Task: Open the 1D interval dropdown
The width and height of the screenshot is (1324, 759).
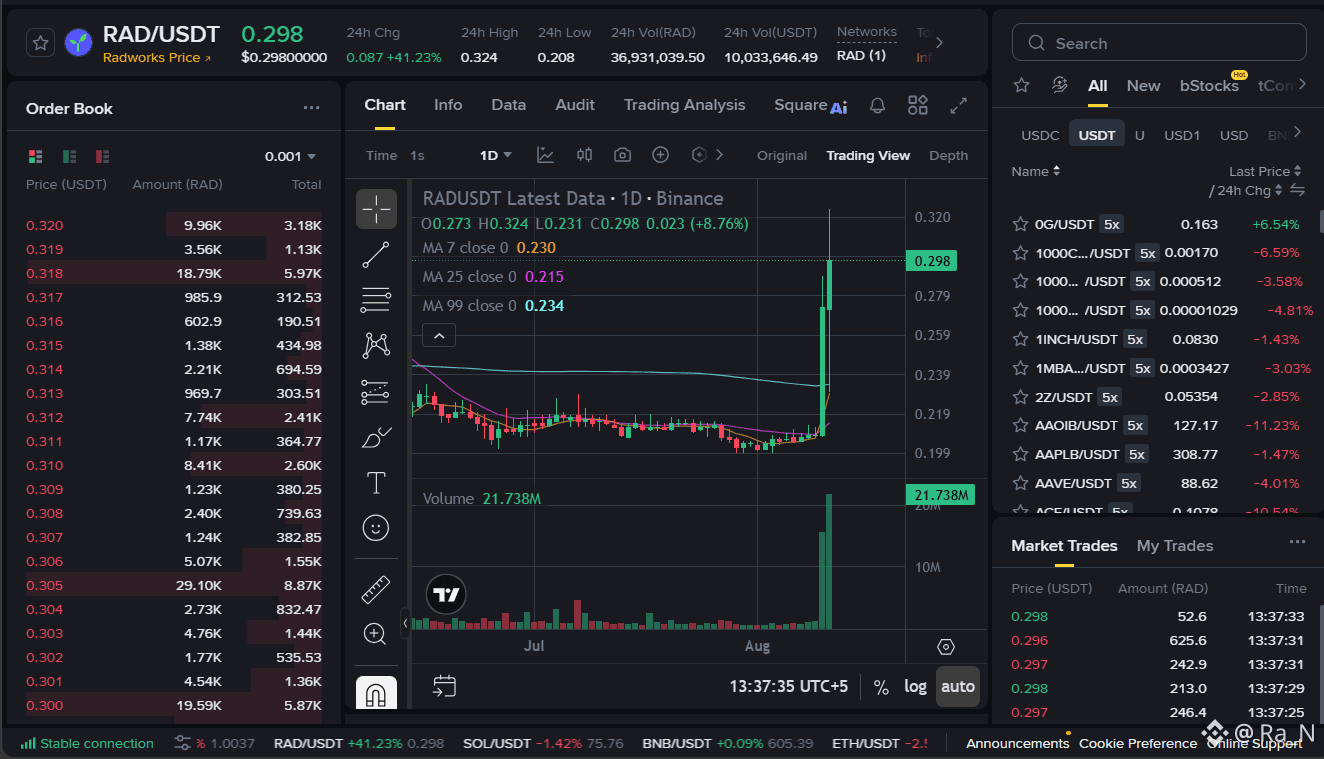Action: click(x=496, y=155)
